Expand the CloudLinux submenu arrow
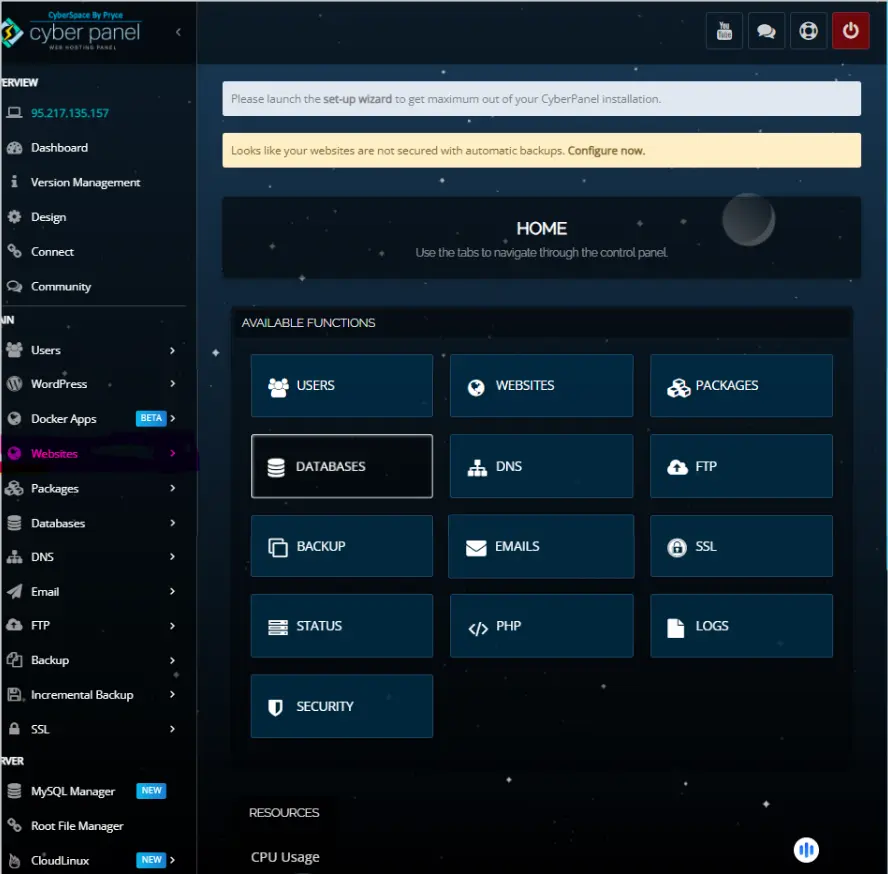Viewport: 888px width, 874px height. click(x=172, y=860)
